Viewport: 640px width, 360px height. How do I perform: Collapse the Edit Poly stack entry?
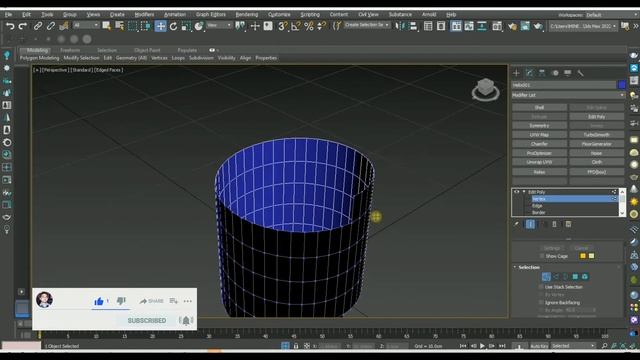pos(524,192)
